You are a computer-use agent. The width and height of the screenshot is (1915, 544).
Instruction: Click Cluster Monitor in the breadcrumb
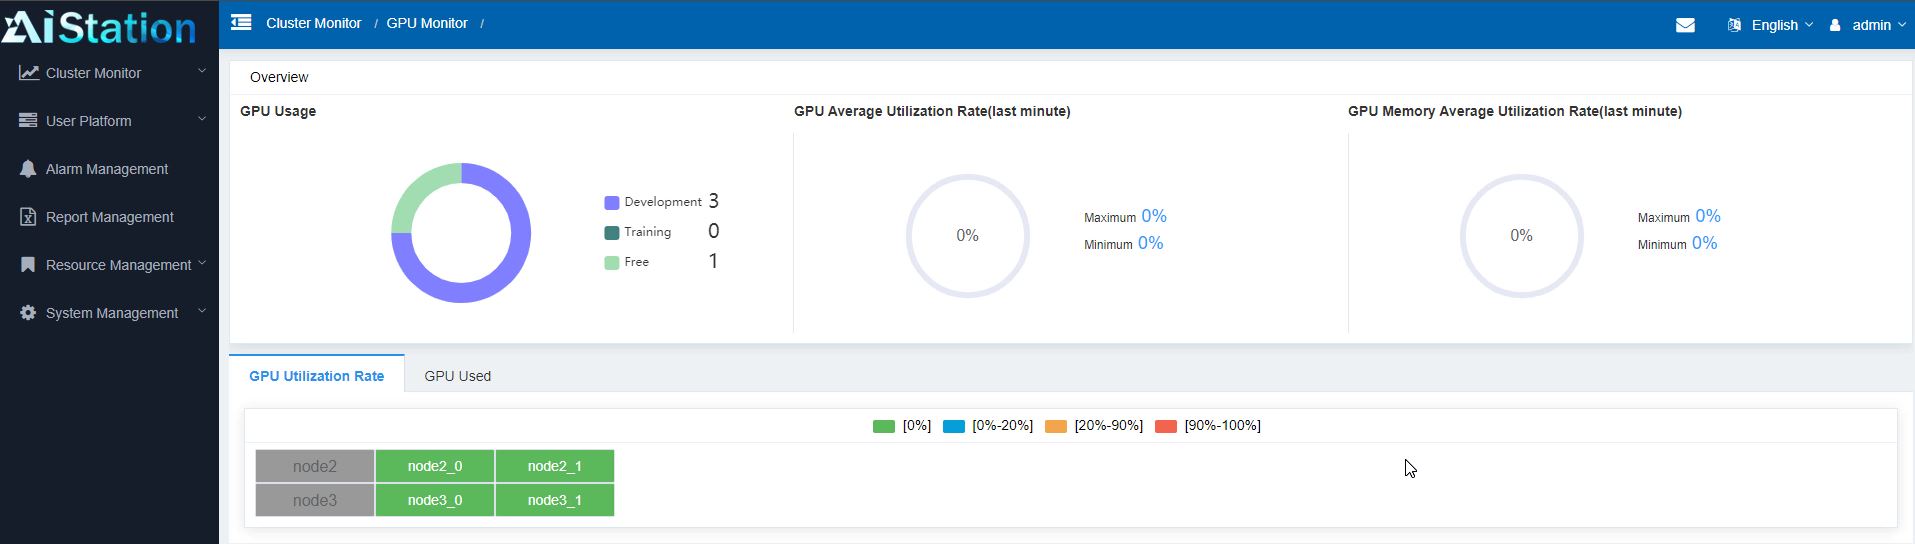(313, 23)
